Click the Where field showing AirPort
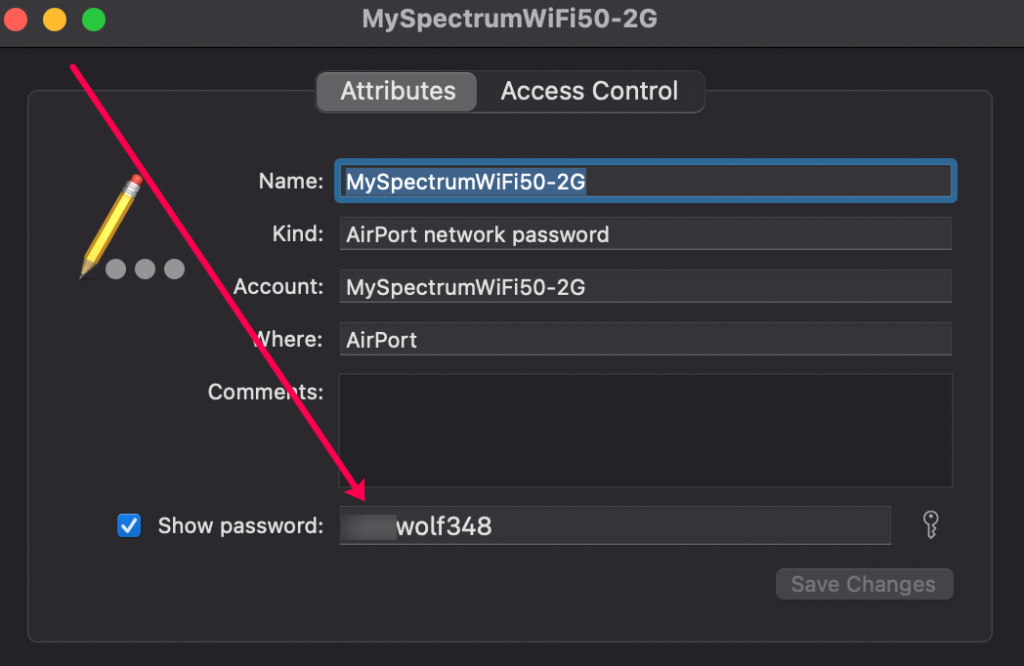 (x=645, y=340)
